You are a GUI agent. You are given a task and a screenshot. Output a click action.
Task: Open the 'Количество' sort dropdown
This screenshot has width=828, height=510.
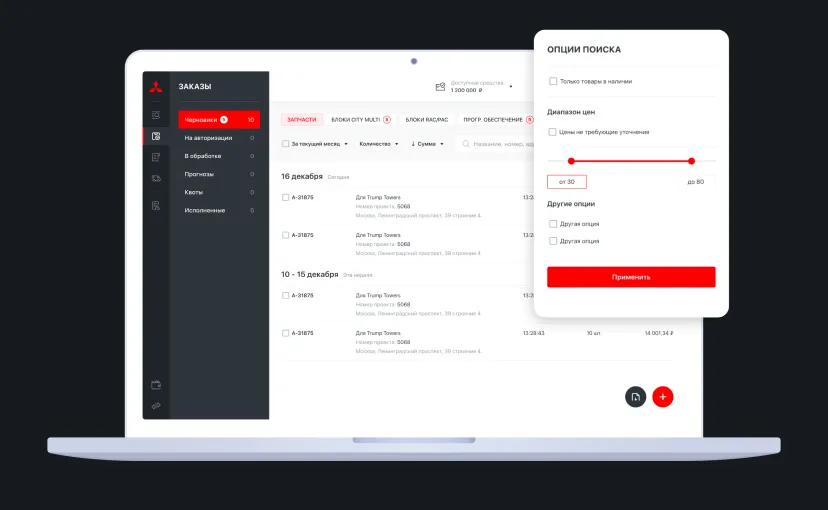click(x=379, y=144)
